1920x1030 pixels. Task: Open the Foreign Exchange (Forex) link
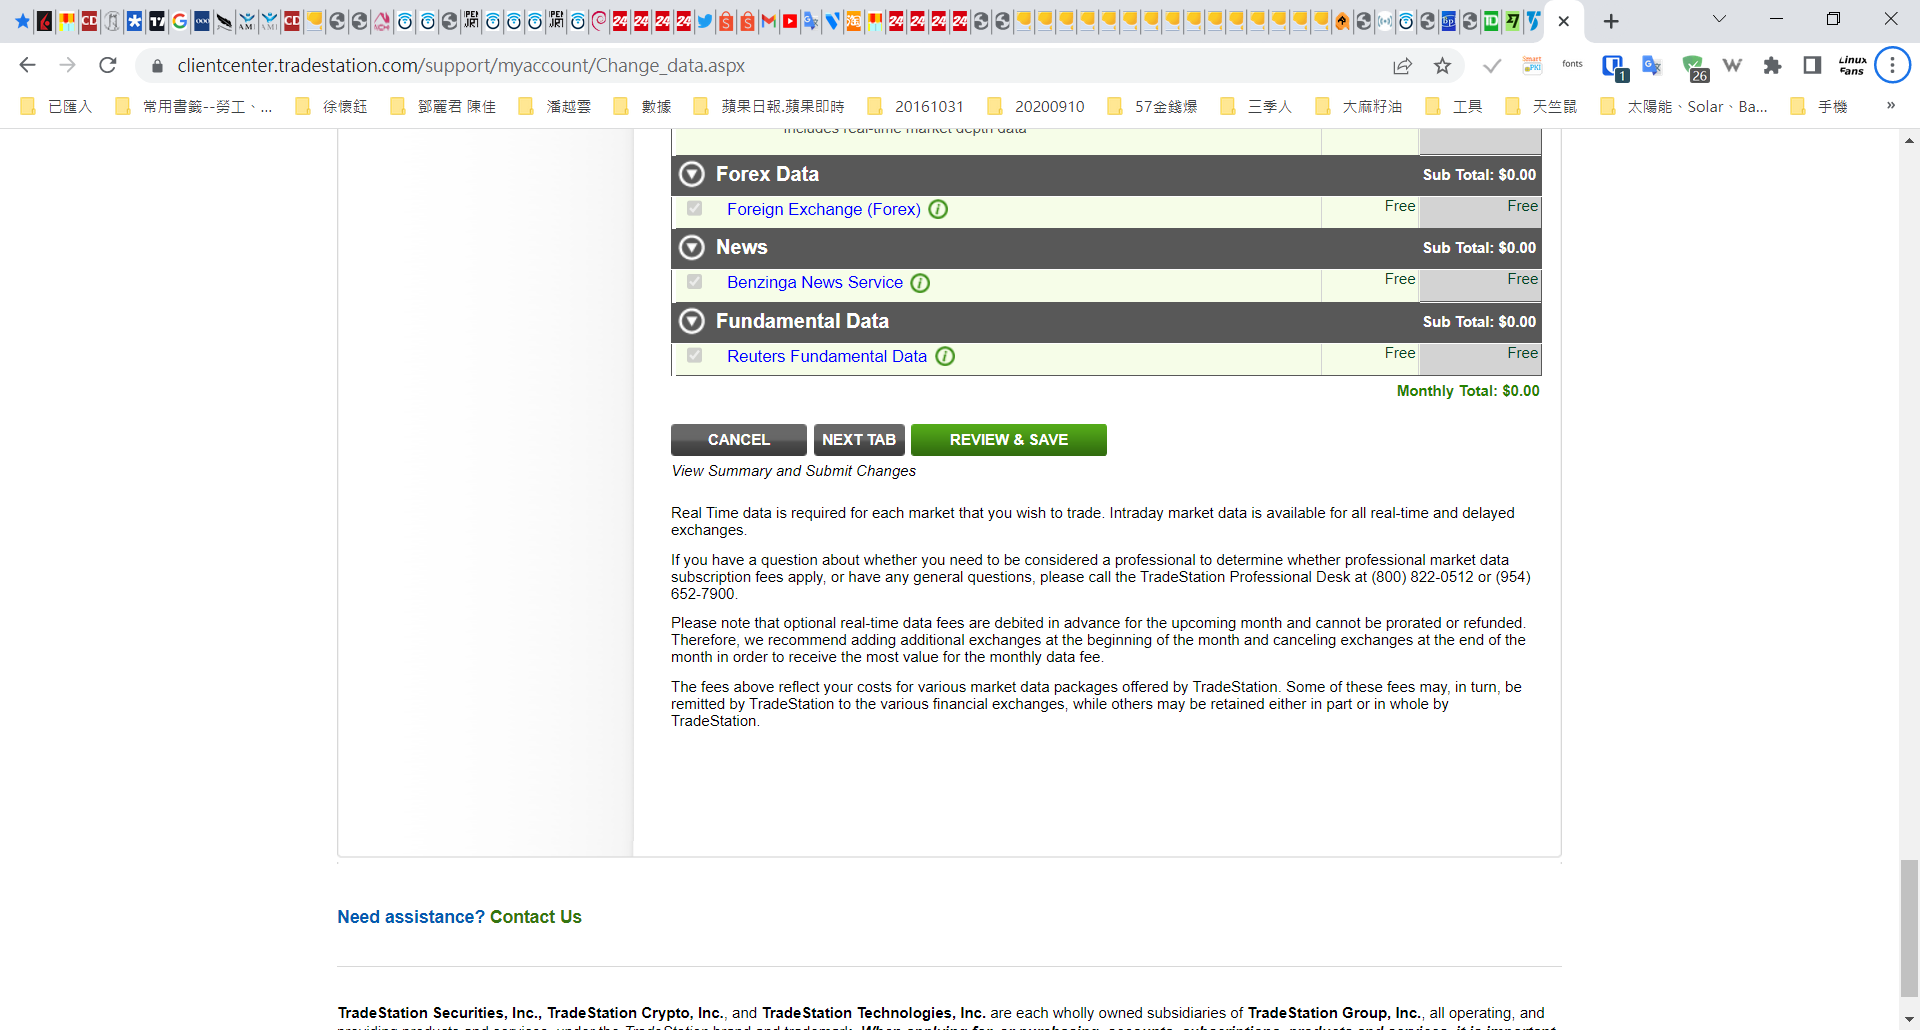click(823, 209)
